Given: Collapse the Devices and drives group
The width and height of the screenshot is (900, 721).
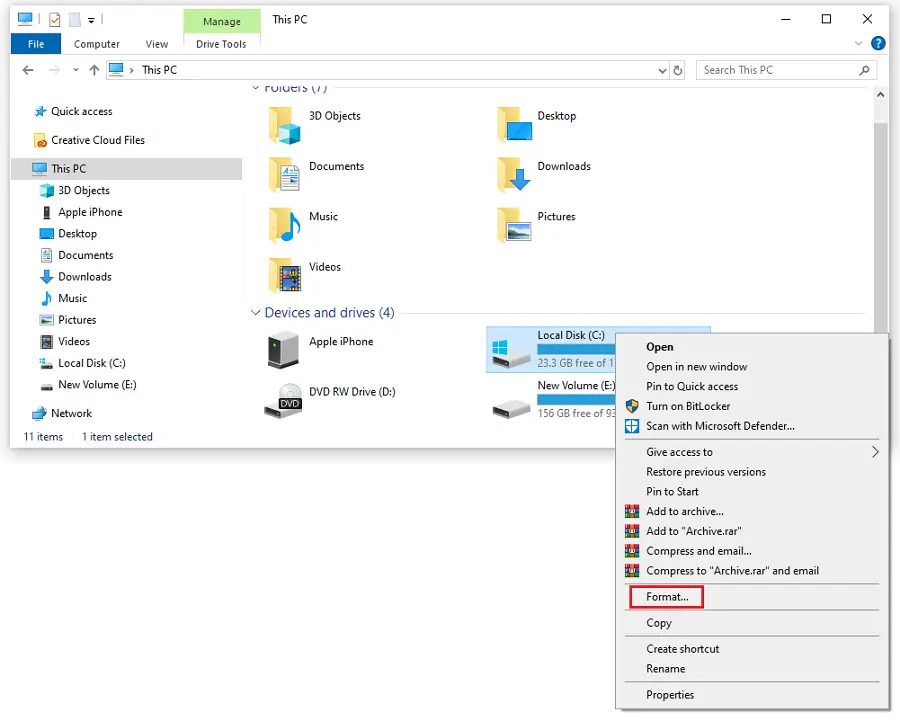Looking at the screenshot, I should [256, 313].
